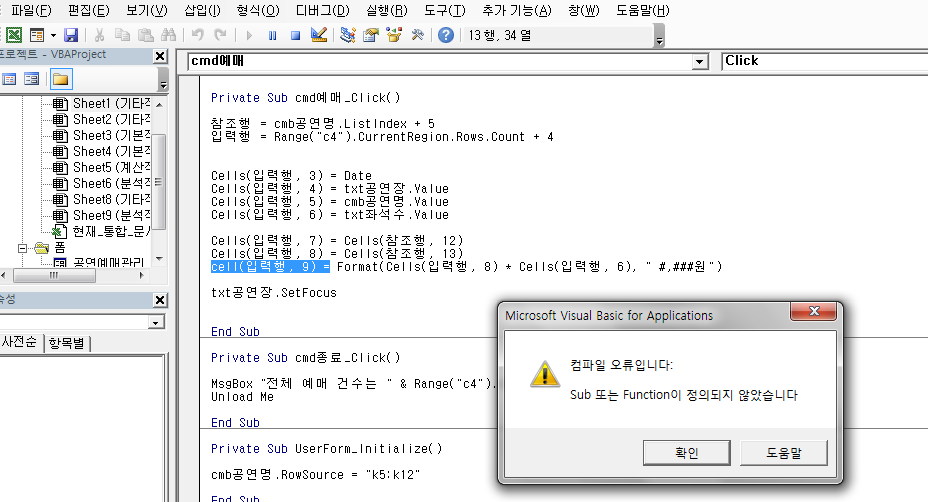The image size is (928, 502).
Task: Switch to Excel view icon
Action: click(14, 35)
